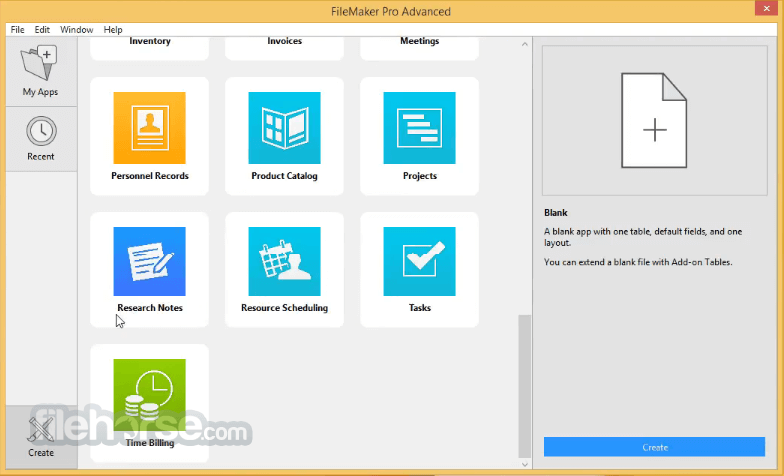Choose the Projects template icon
Image resolution: width=784 pixels, height=476 pixels.
click(420, 128)
